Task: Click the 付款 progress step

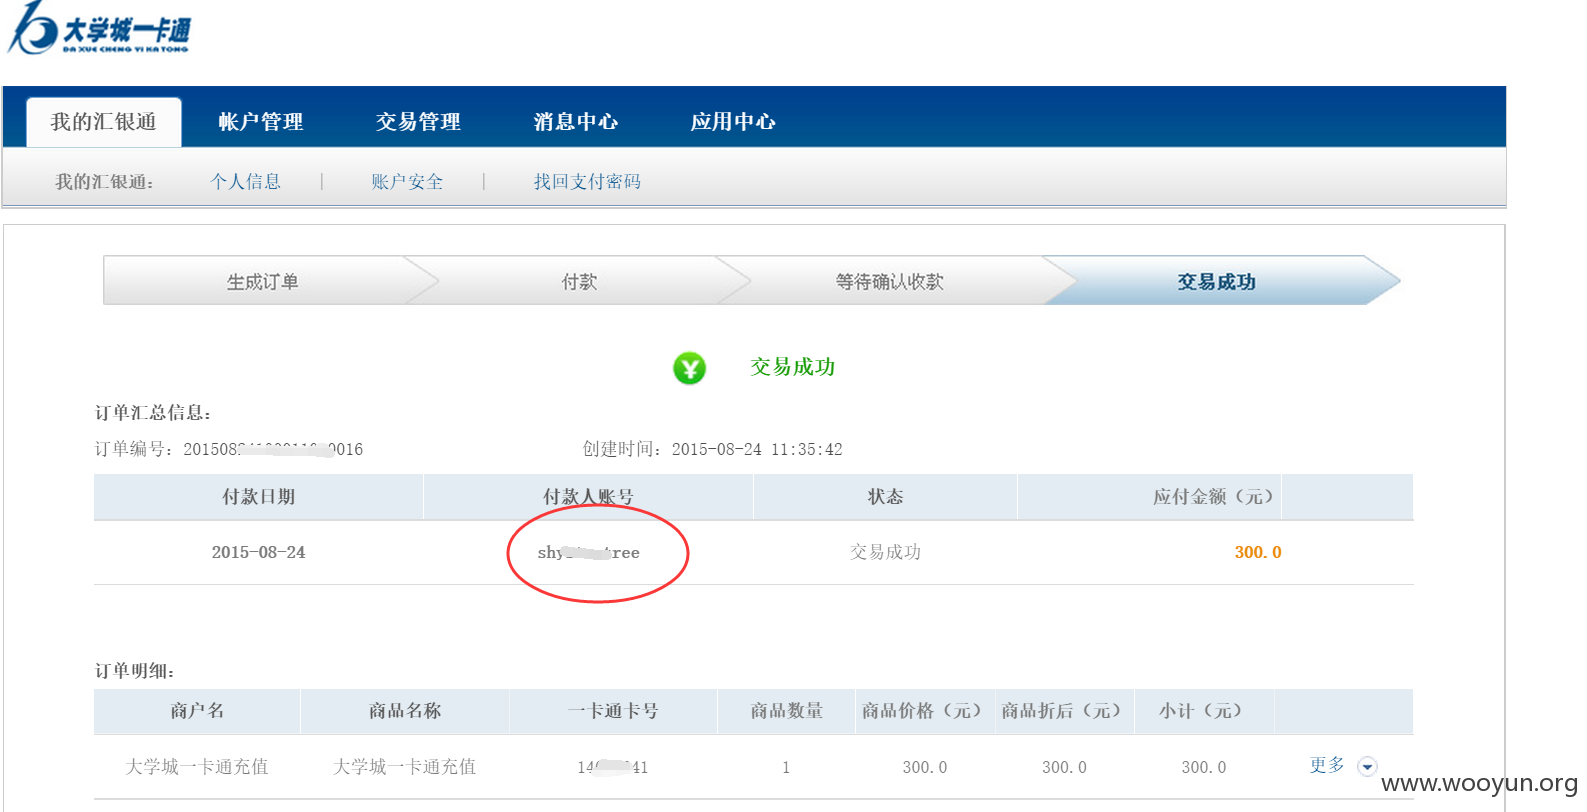Action: pos(579,282)
